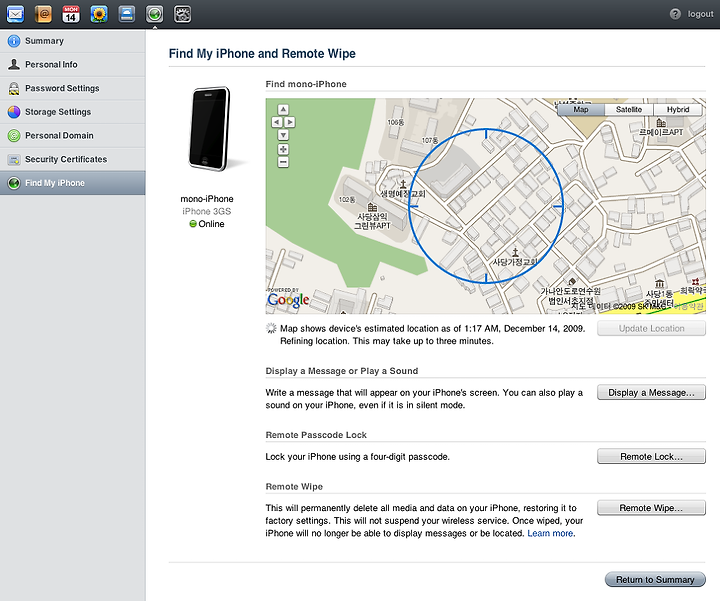Open the Contacts address book icon

(x=43, y=14)
